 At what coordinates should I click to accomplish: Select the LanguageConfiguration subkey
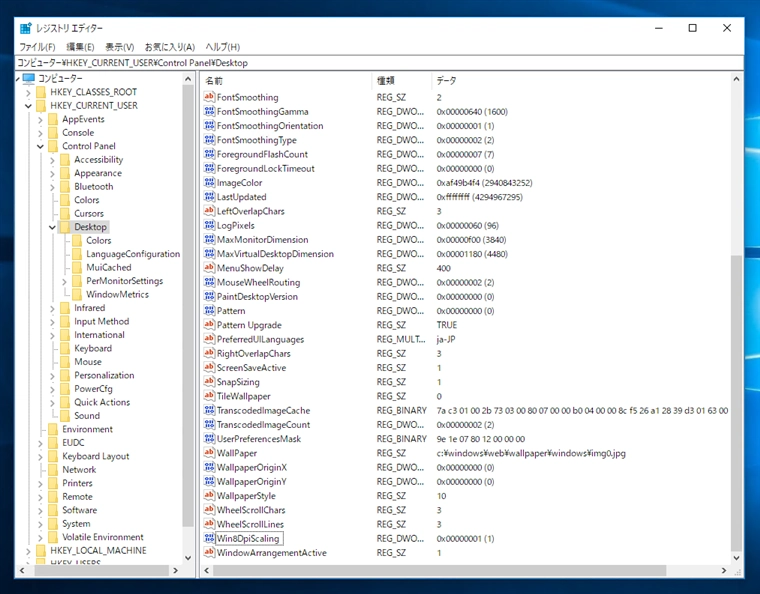click(x=133, y=254)
